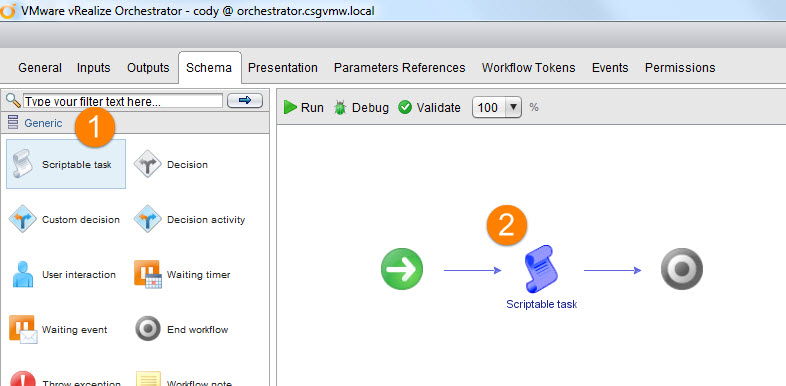Open the Parameters References tab

[400, 68]
